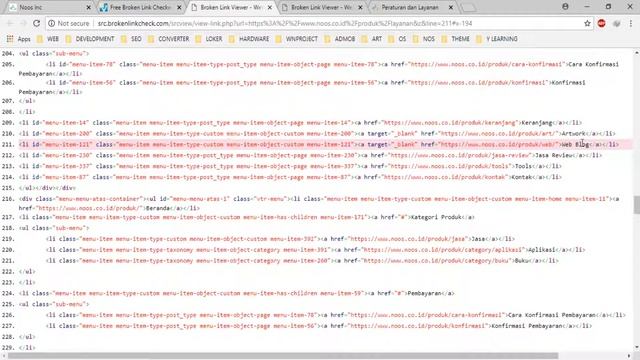Click the 'Buku' text on line 221
The image size is (640, 360).
pyautogui.click(x=522, y=260)
